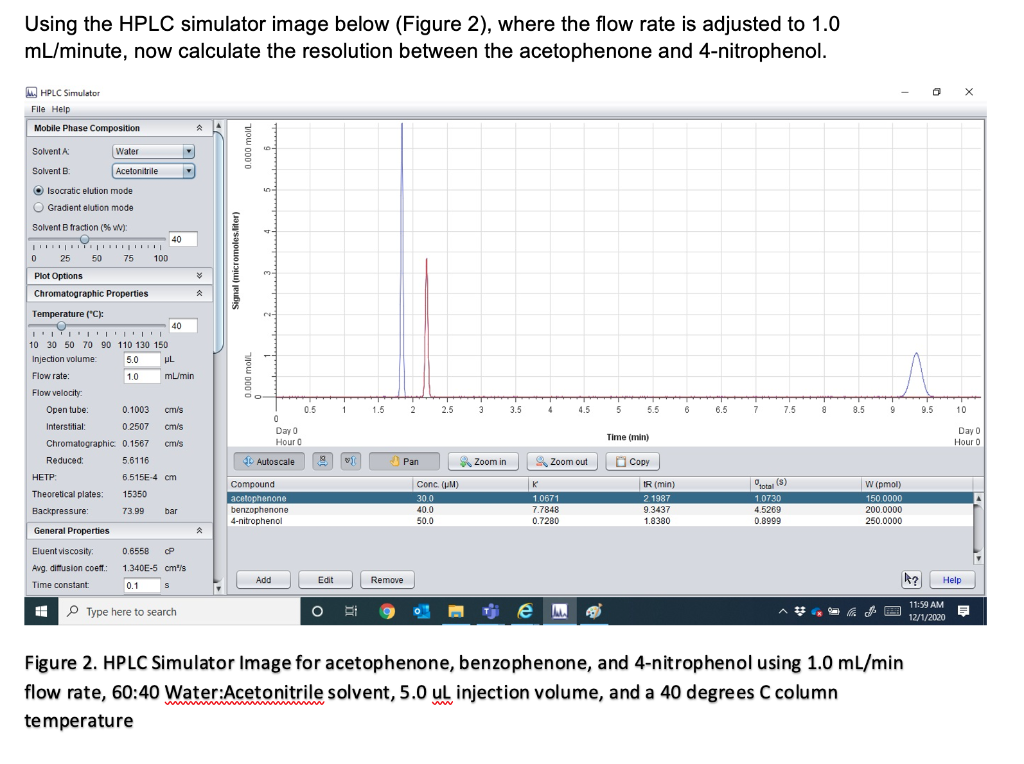This screenshot has width=1024, height=764.
Task: Add a new compound with the Add button
Action: [x=263, y=579]
